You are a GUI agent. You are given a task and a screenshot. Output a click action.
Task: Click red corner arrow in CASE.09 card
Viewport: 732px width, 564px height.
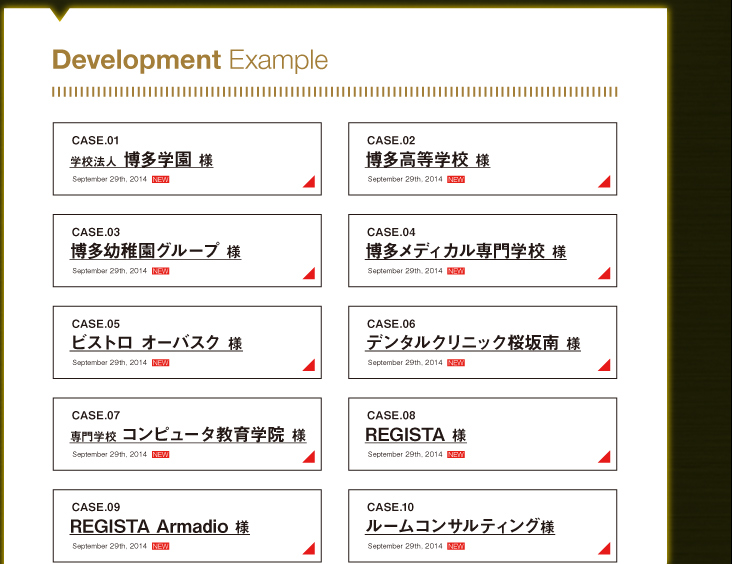click(x=309, y=549)
